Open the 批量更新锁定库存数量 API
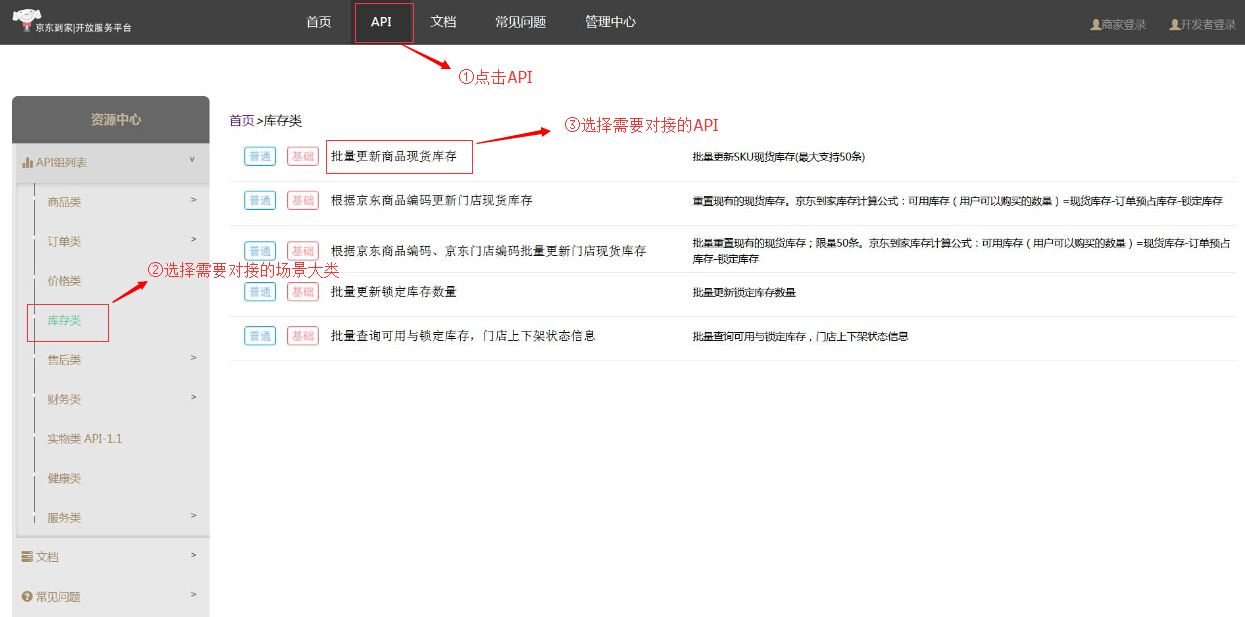 click(394, 292)
